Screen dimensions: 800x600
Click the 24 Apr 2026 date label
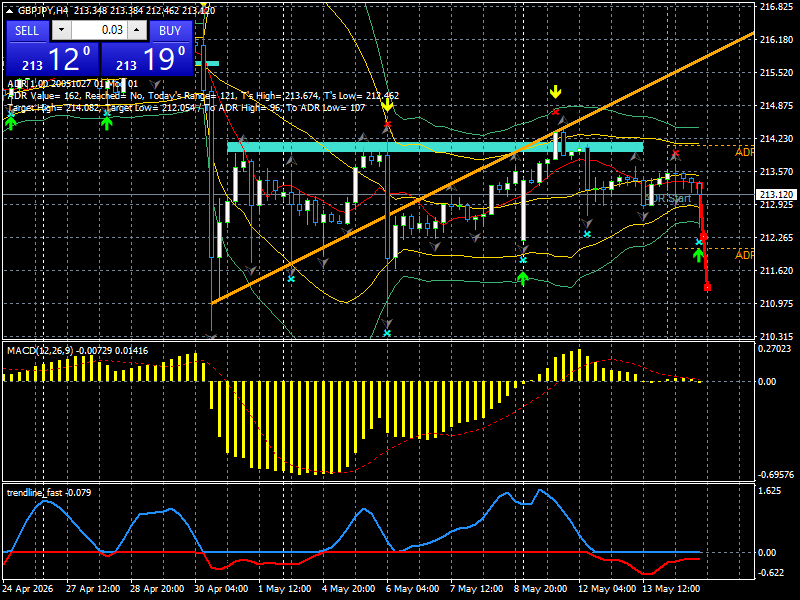(x=28, y=588)
